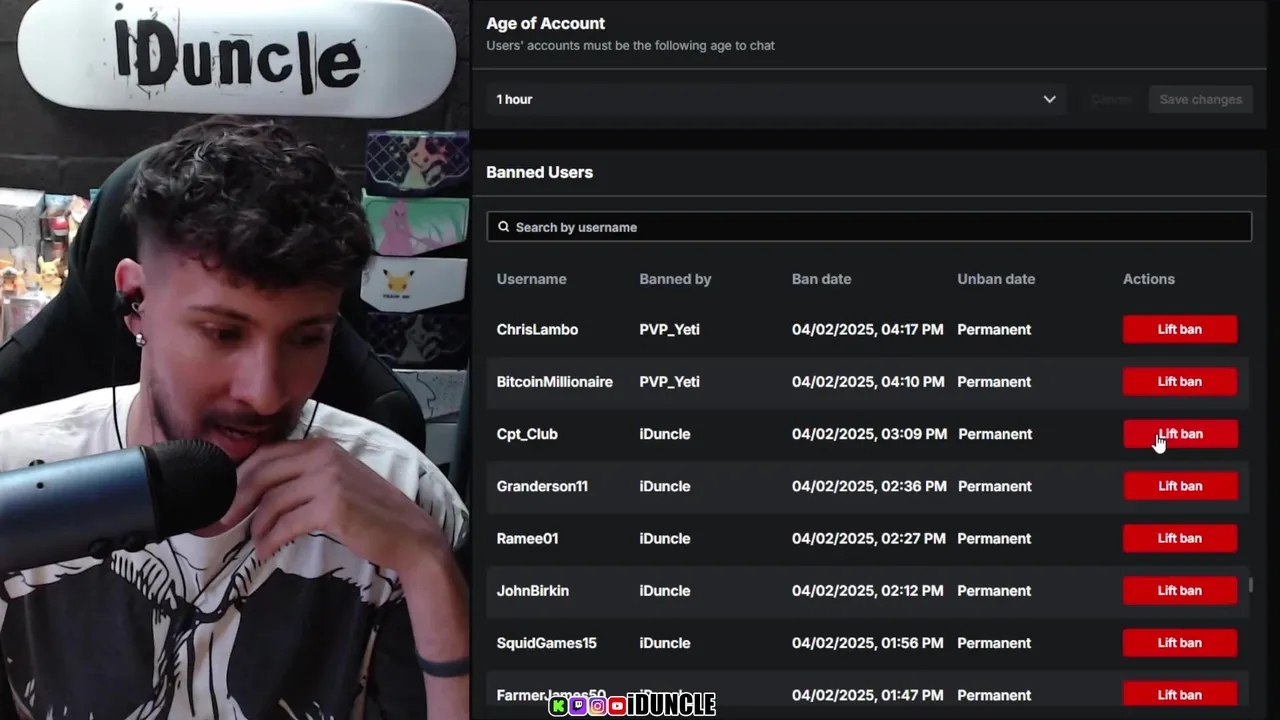Click the Kick logo icon in overlay
This screenshot has width=1280, height=720.
click(559, 706)
